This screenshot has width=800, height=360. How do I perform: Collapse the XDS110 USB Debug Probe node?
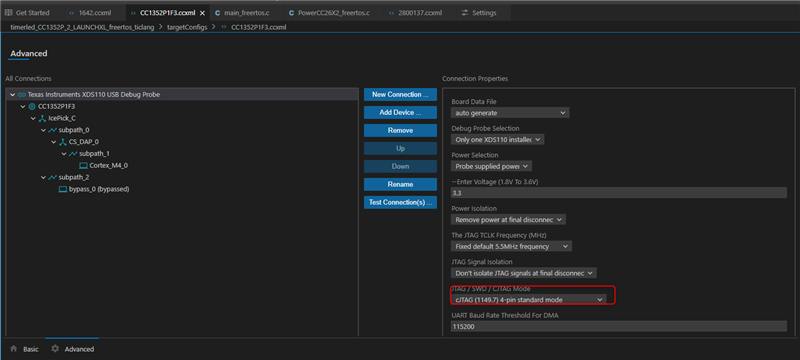click(x=12, y=94)
